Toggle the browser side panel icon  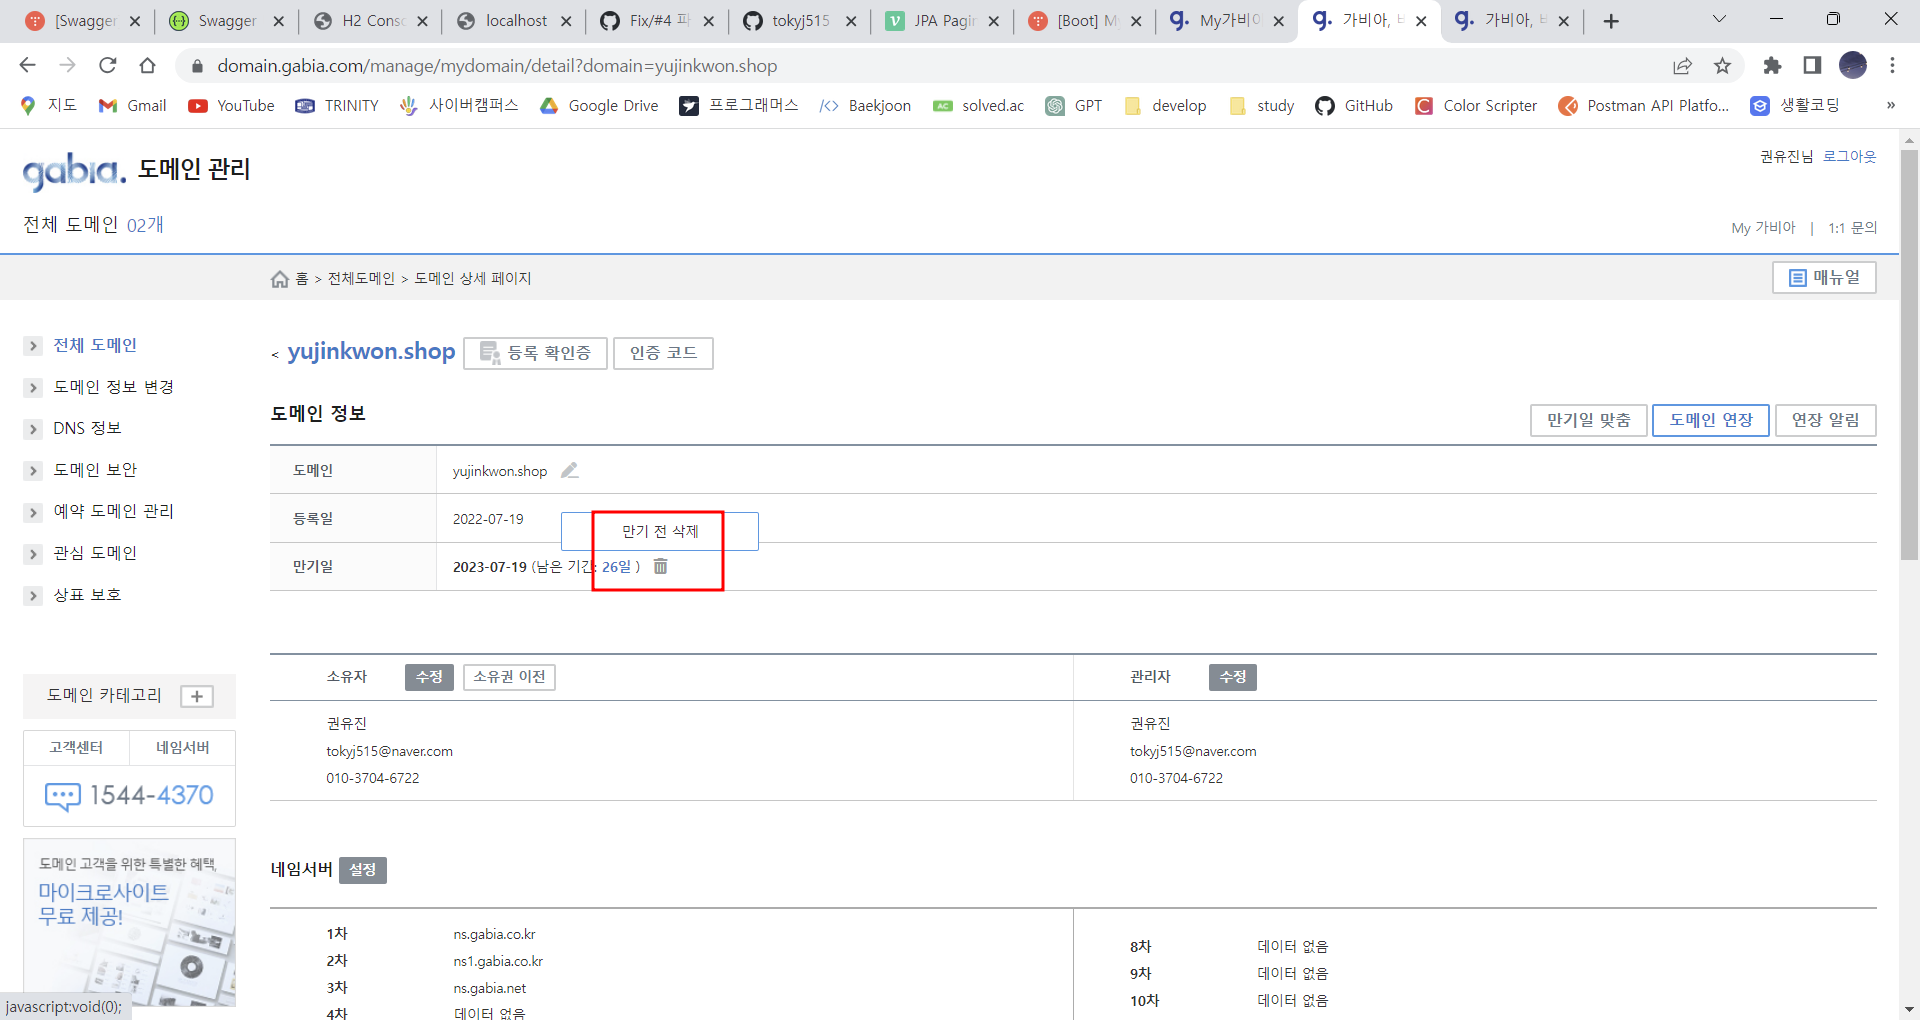click(x=1812, y=65)
